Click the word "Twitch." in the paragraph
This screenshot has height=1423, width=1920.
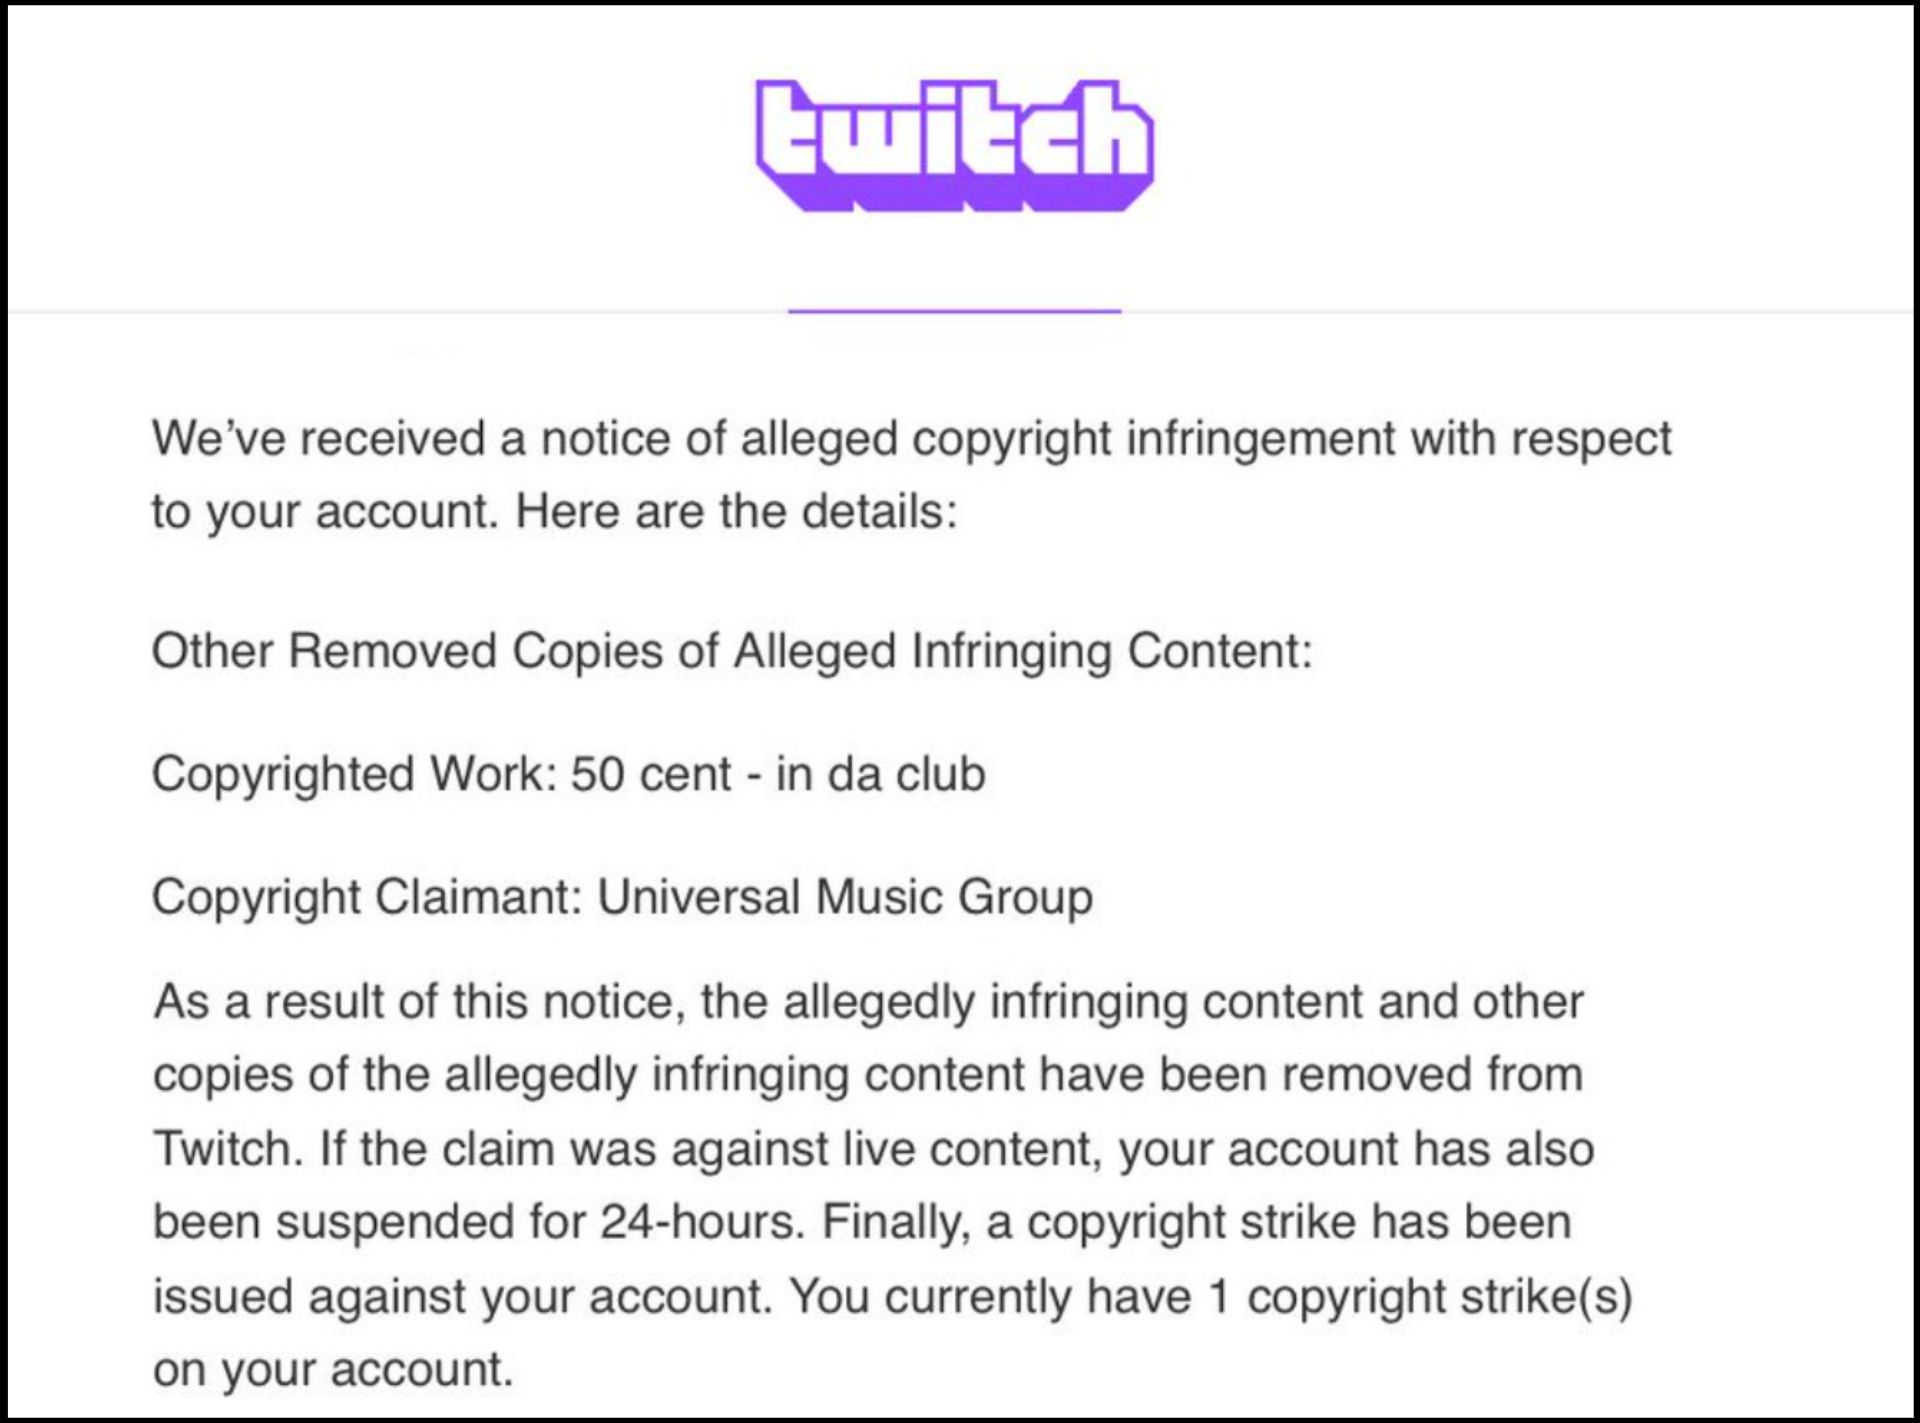[228, 1148]
